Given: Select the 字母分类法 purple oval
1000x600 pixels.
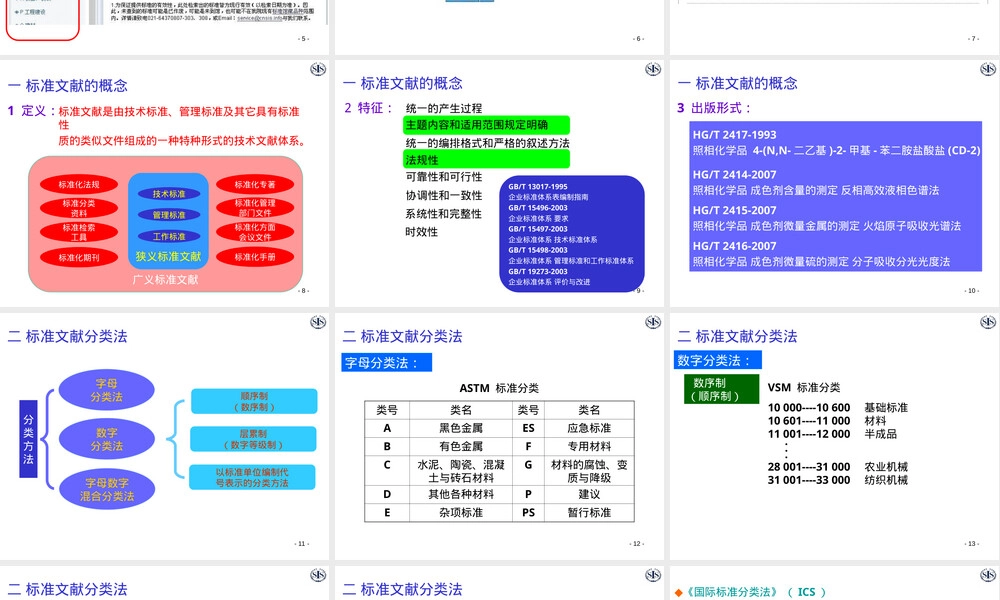Looking at the screenshot, I should [107, 390].
